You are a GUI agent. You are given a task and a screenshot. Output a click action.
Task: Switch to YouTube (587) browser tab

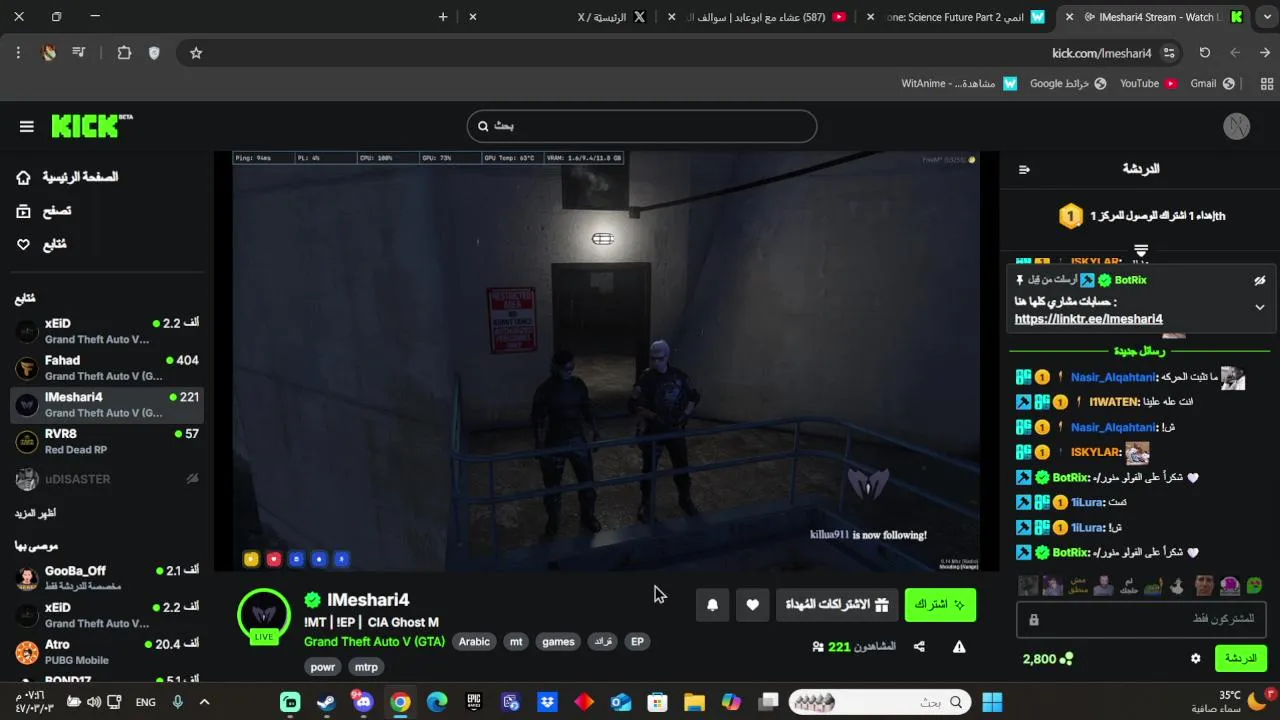click(x=765, y=17)
